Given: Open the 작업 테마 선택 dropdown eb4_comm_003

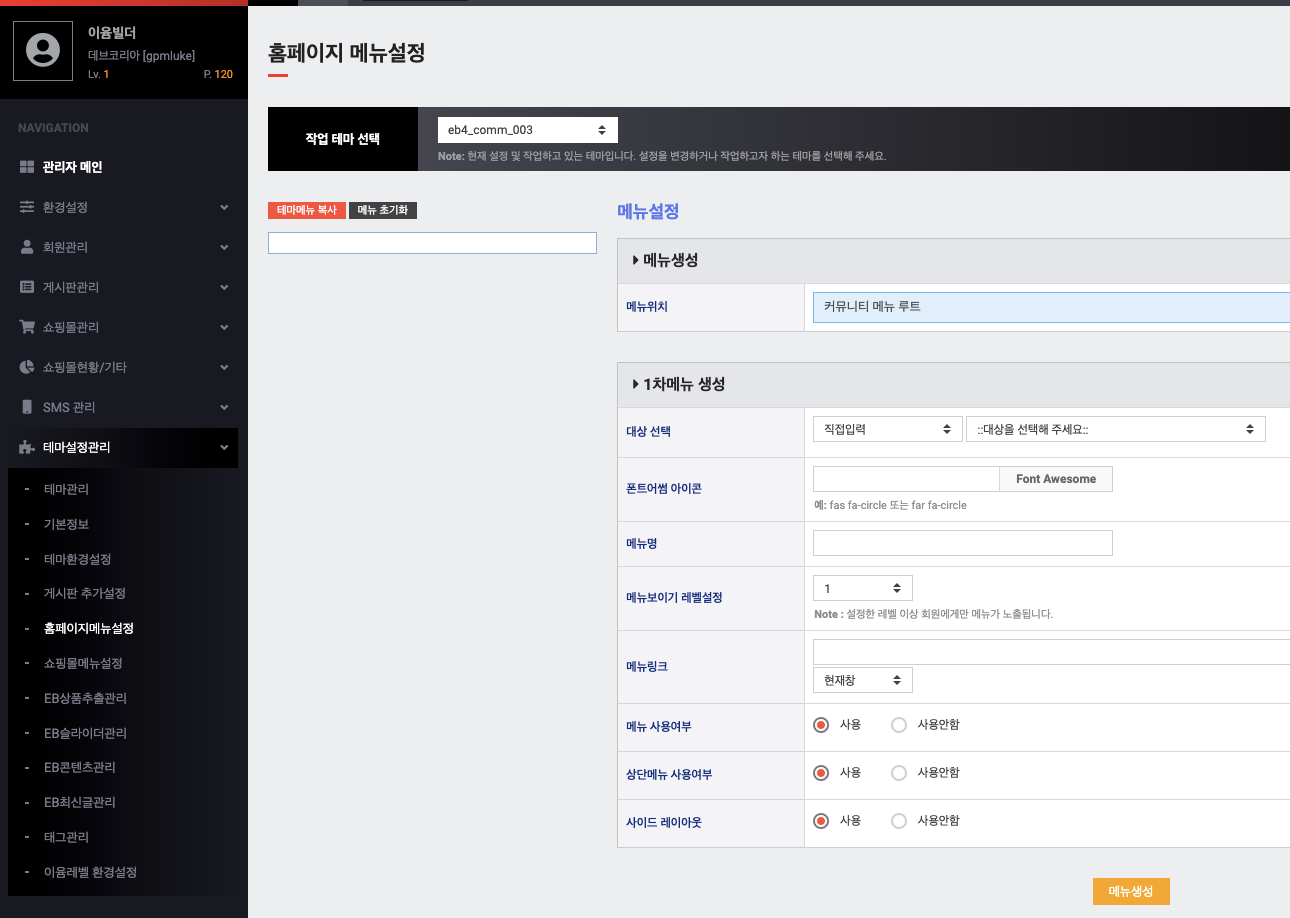Looking at the screenshot, I should click(528, 130).
